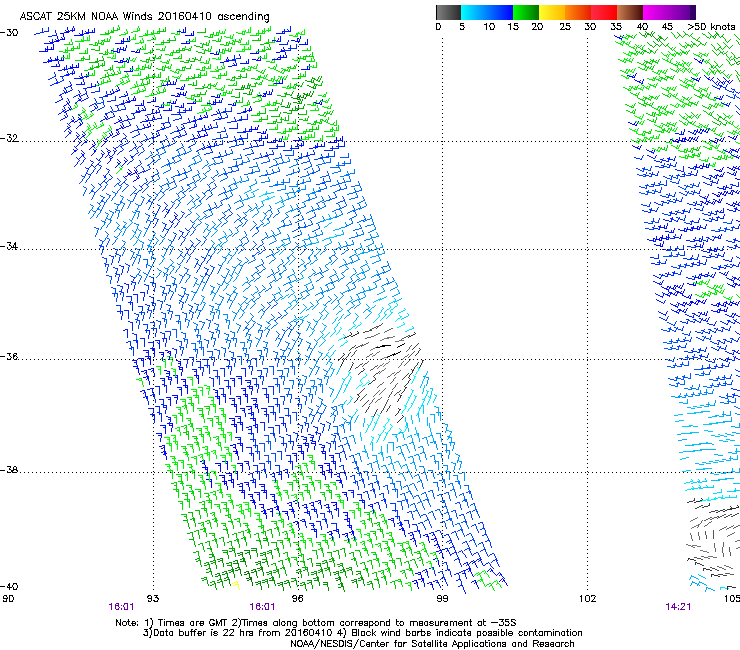The height and width of the screenshot is (650, 740).
Task: Click the legend tick label '25'
Action: [x=565, y=27]
